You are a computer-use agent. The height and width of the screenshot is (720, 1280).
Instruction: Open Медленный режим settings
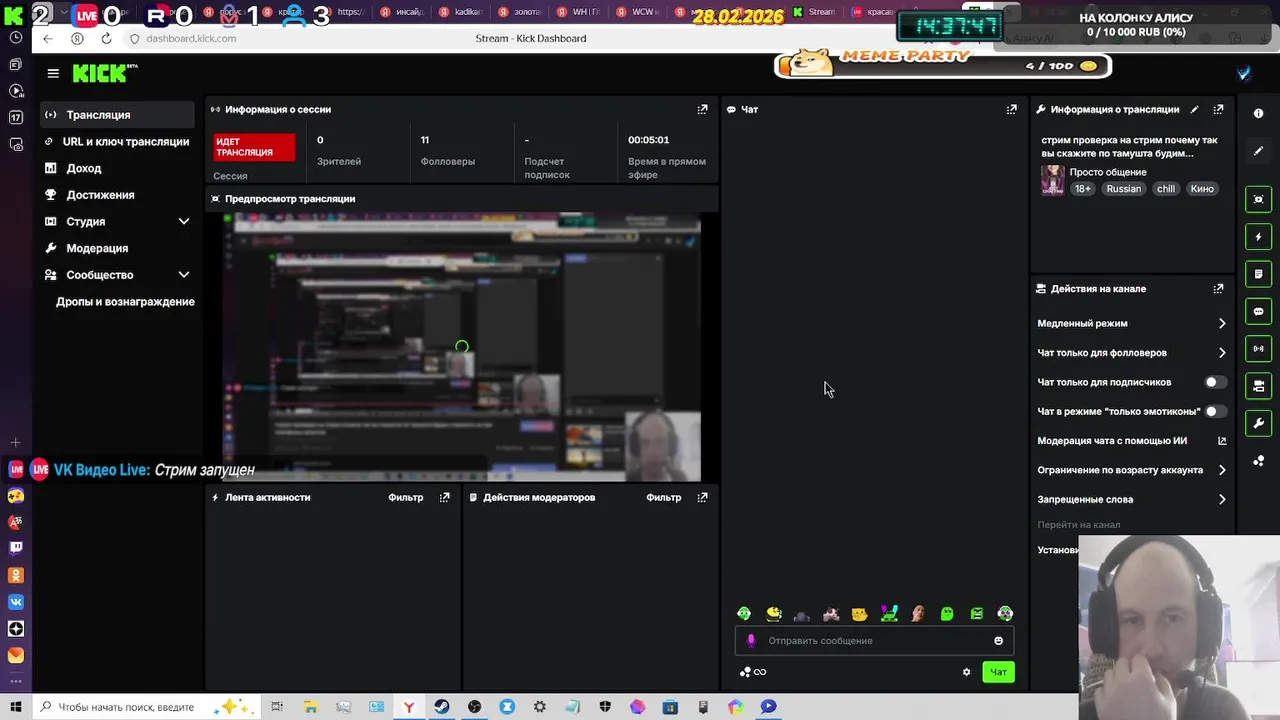1132,323
